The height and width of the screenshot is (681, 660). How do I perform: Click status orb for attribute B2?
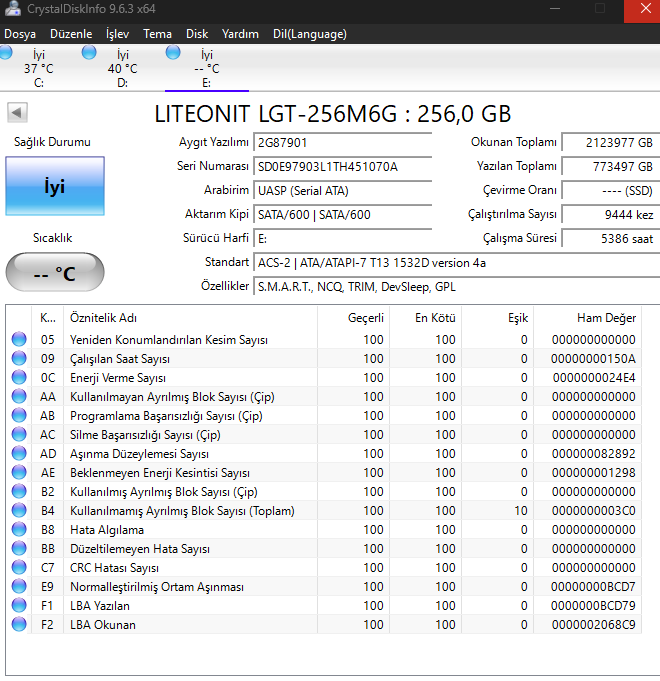click(19, 491)
